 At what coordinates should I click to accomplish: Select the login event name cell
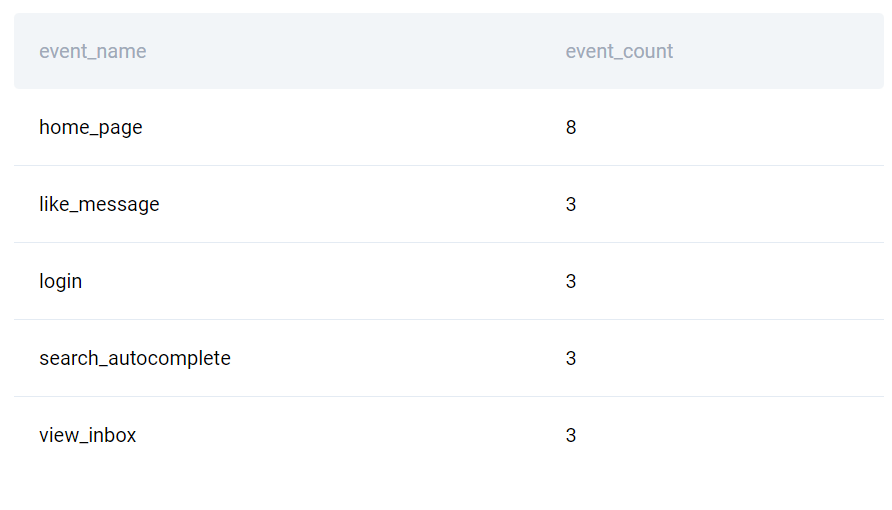pyautogui.click(x=60, y=281)
